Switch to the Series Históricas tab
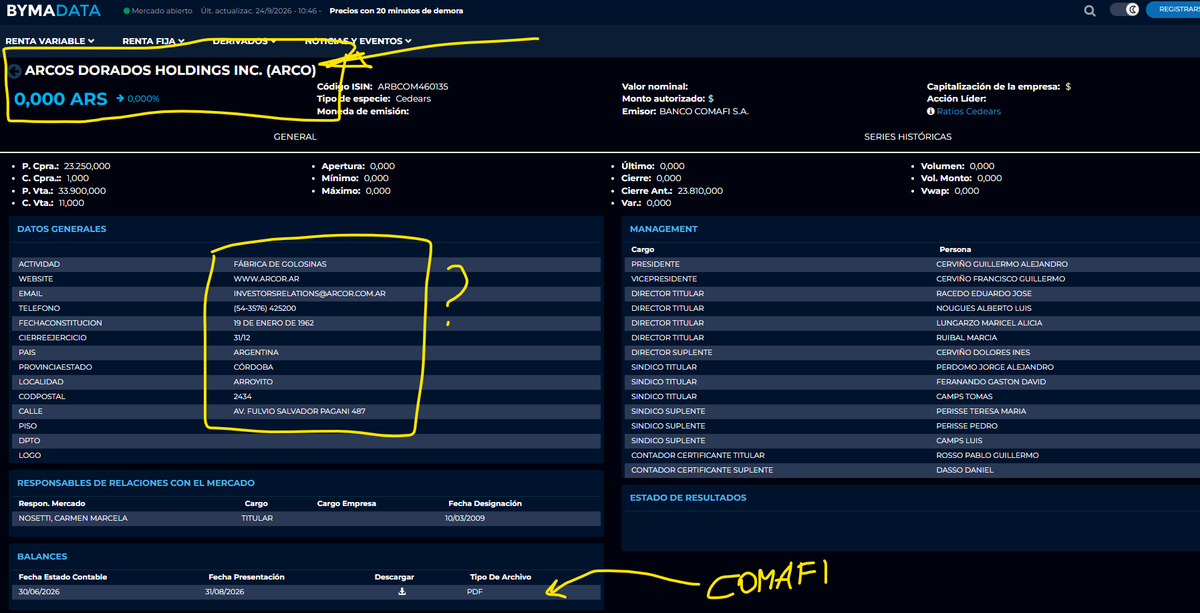Viewport: 1200px width, 613px height. pyautogui.click(x=908, y=137)
